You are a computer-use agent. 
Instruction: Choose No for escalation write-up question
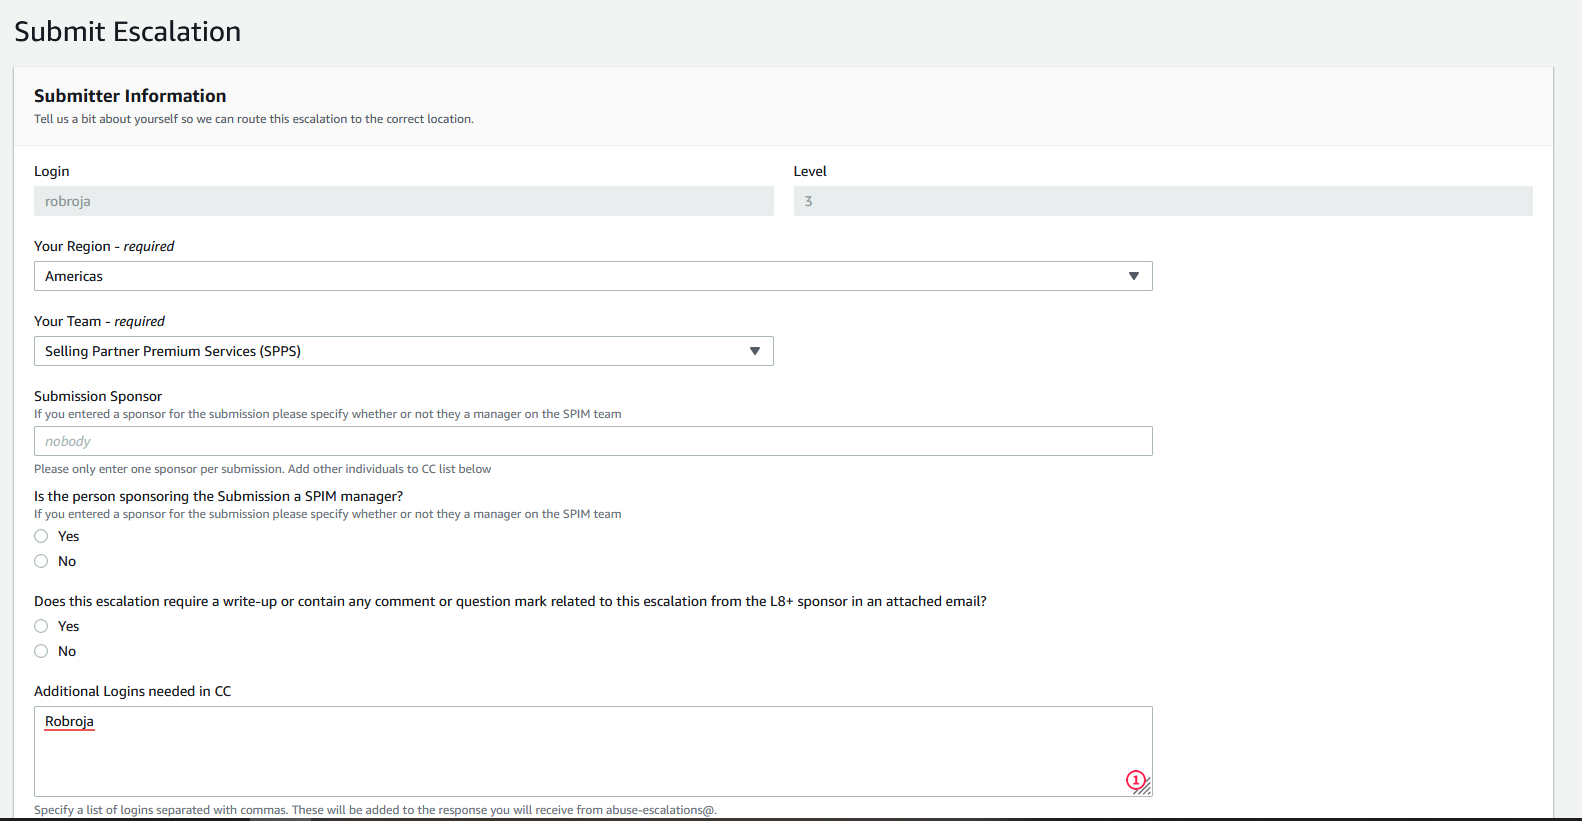tap(41, 651)
